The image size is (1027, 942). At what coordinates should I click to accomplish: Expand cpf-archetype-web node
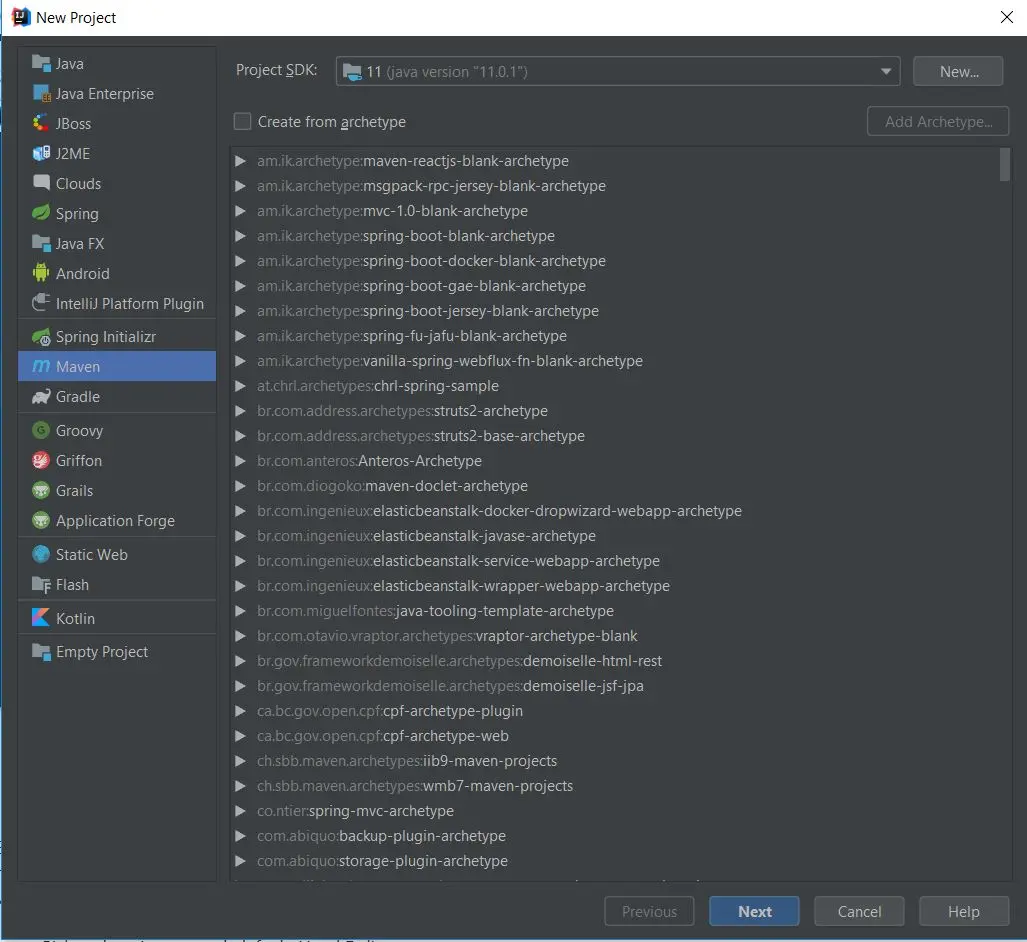pyautogui.click(x=240, y=736)
